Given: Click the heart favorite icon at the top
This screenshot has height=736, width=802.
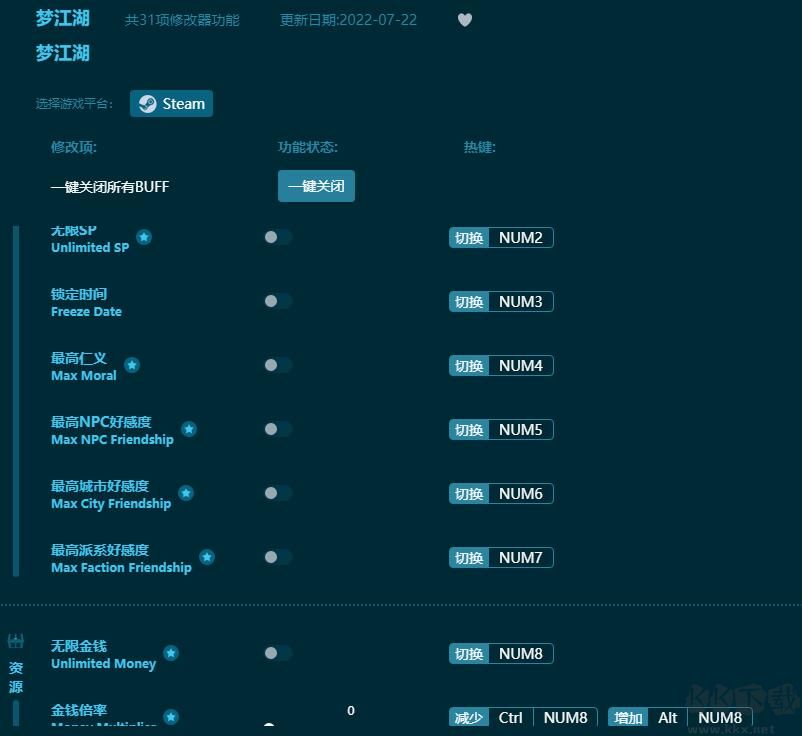Looking at the screenshot, I should (465, 19).
